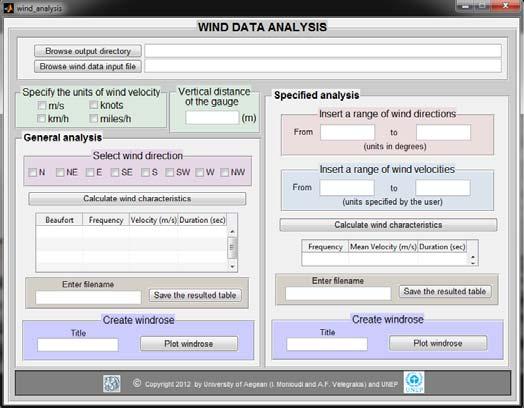Click Frequency header in Specified analysis table

pyautogui.click(x=325, y=247)
